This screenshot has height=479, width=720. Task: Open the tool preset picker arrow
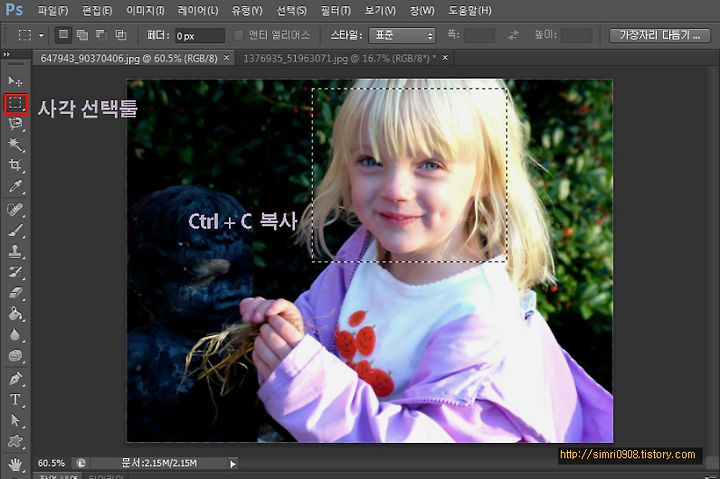[x=41, y=35]
